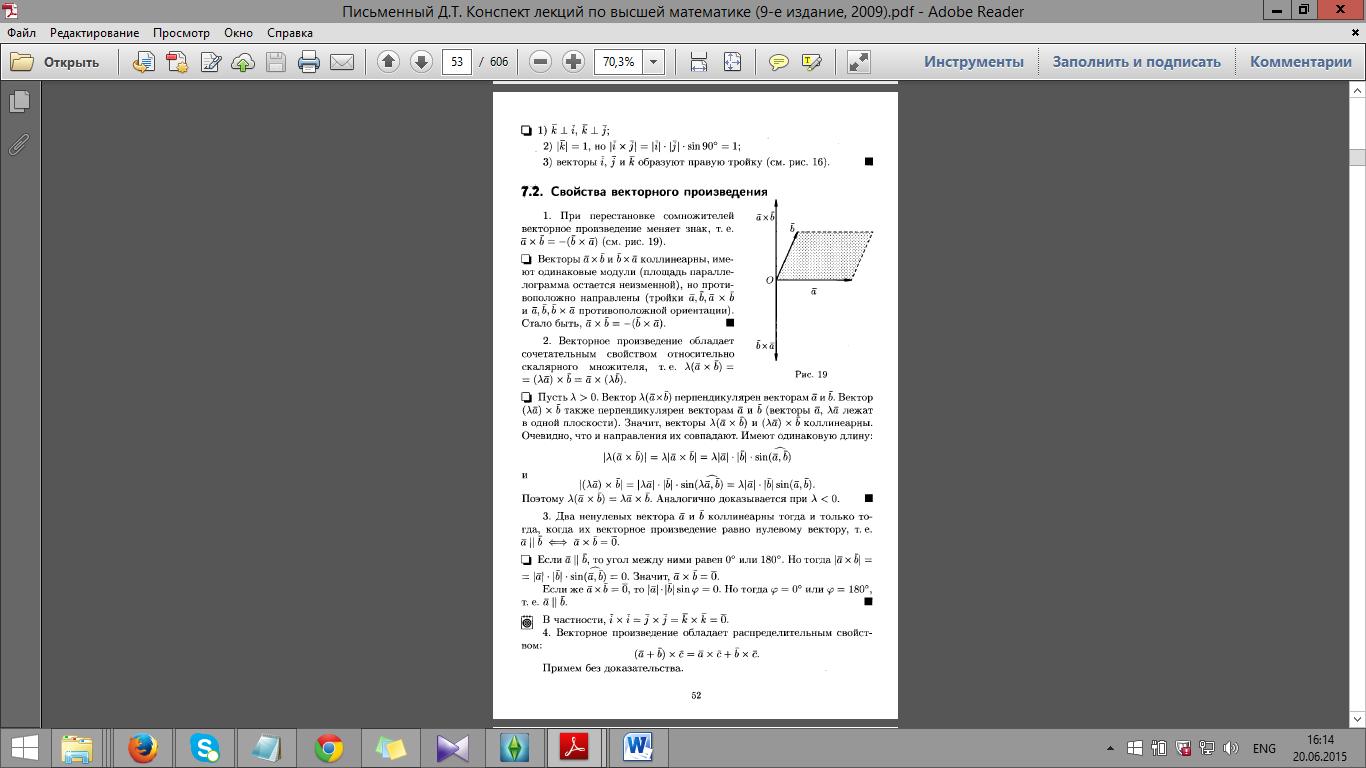The width and height of the screenshot is (1366, 768).
Task: Zoom in with the plus button
Action: pyautogui.click(x=573, y=62)
